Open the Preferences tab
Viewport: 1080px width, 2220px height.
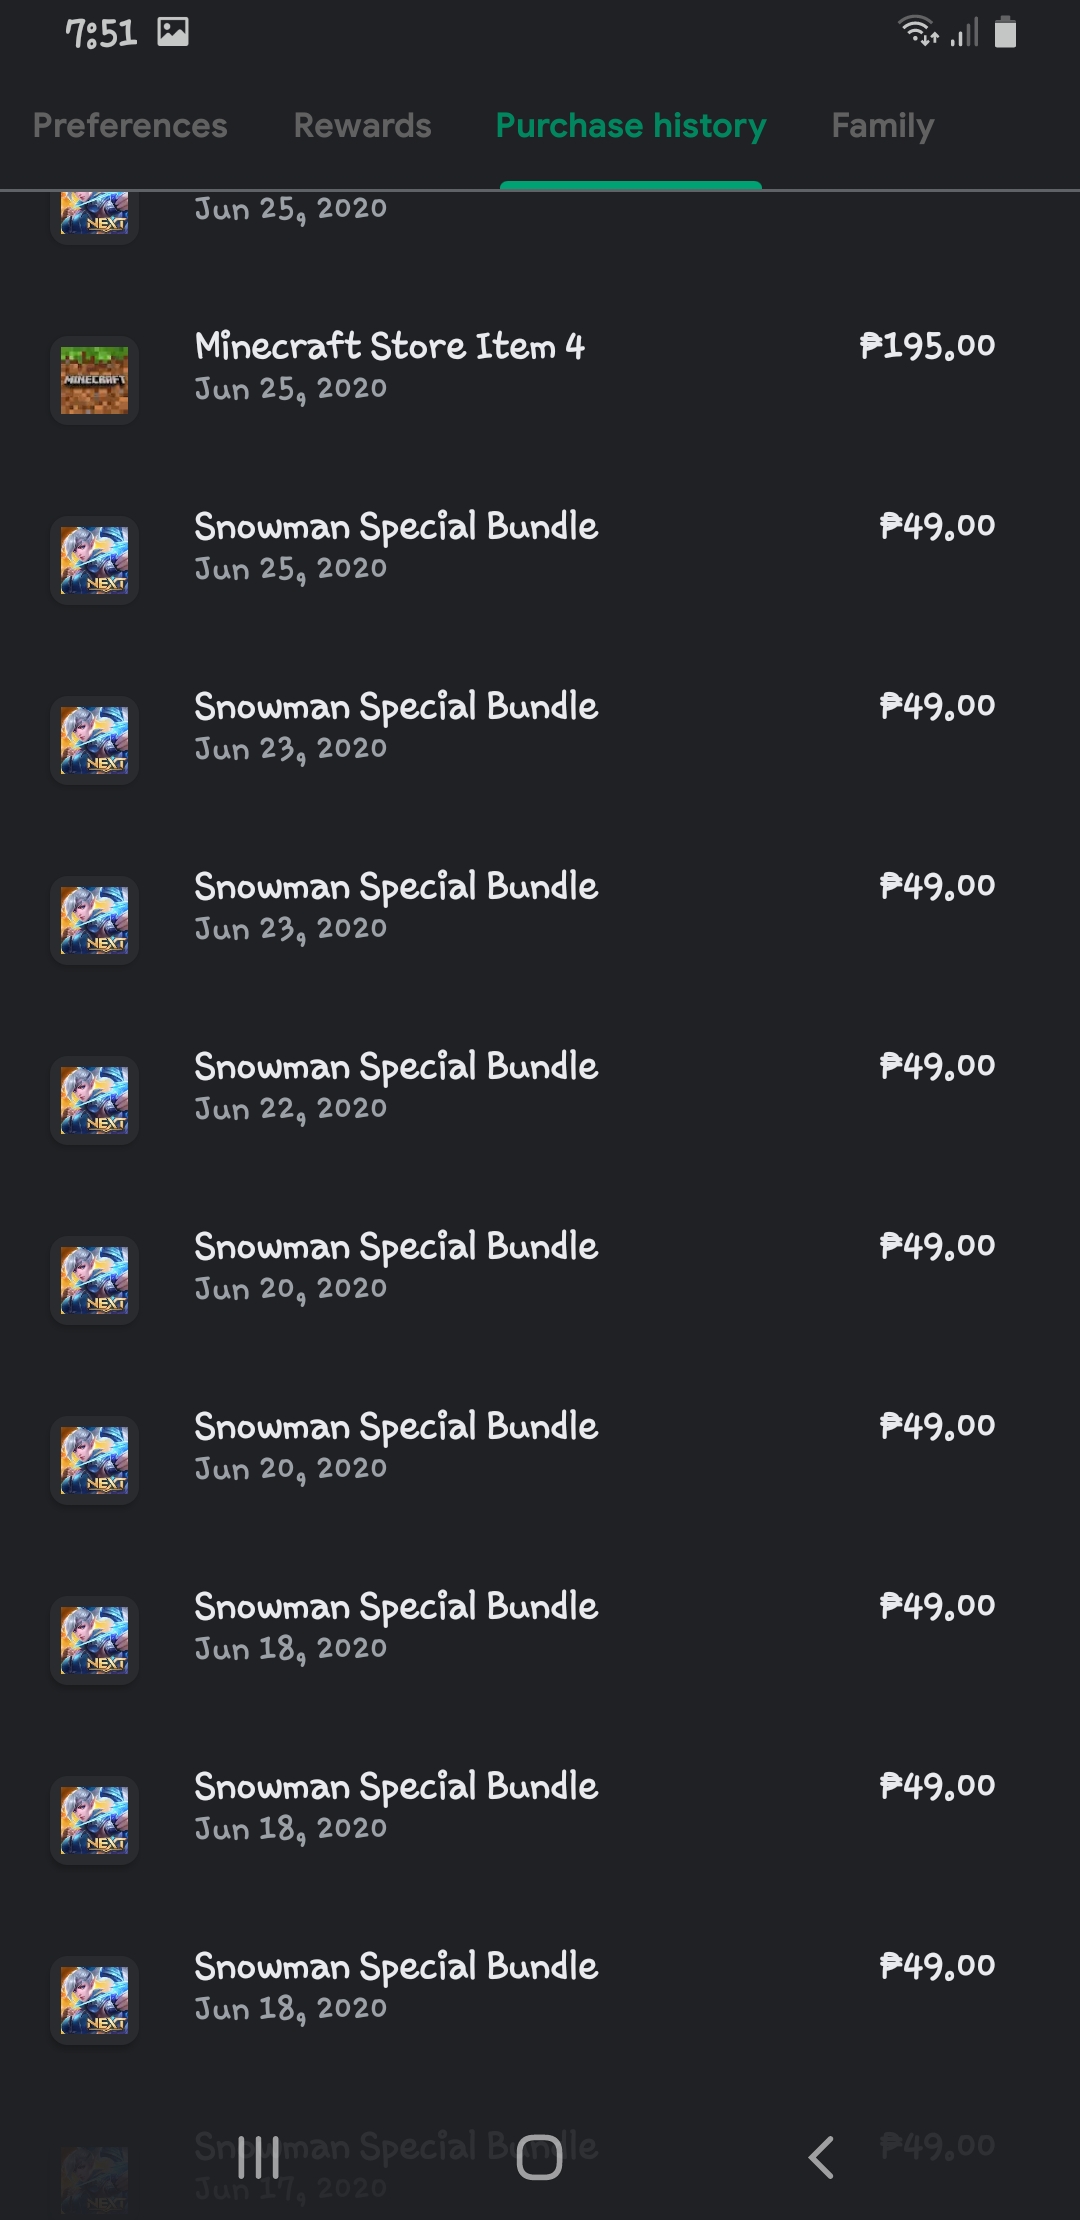click(130, 126)
